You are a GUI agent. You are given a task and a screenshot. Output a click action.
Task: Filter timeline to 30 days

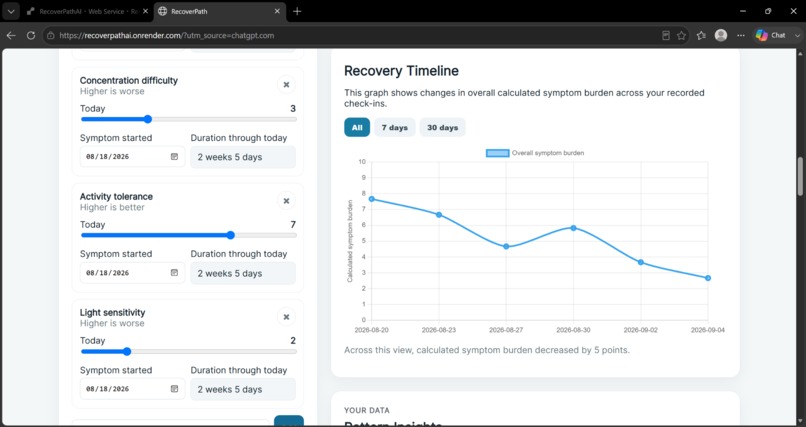pyautogui.click(x=443, y=127)
